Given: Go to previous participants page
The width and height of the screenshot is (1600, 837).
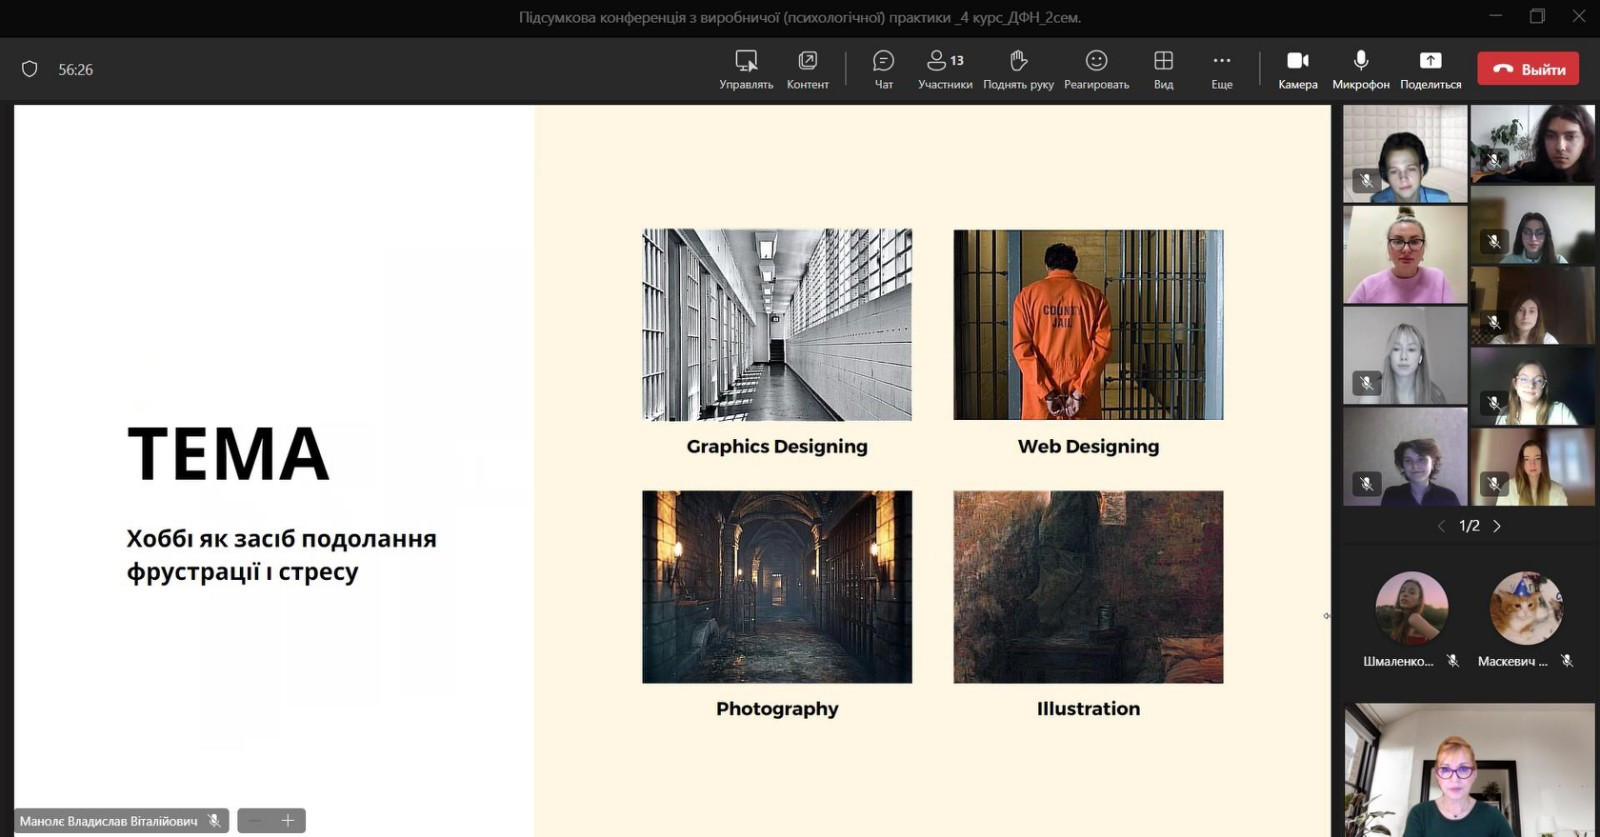Looking at the screenshot, I should [x=1441, y=526].
